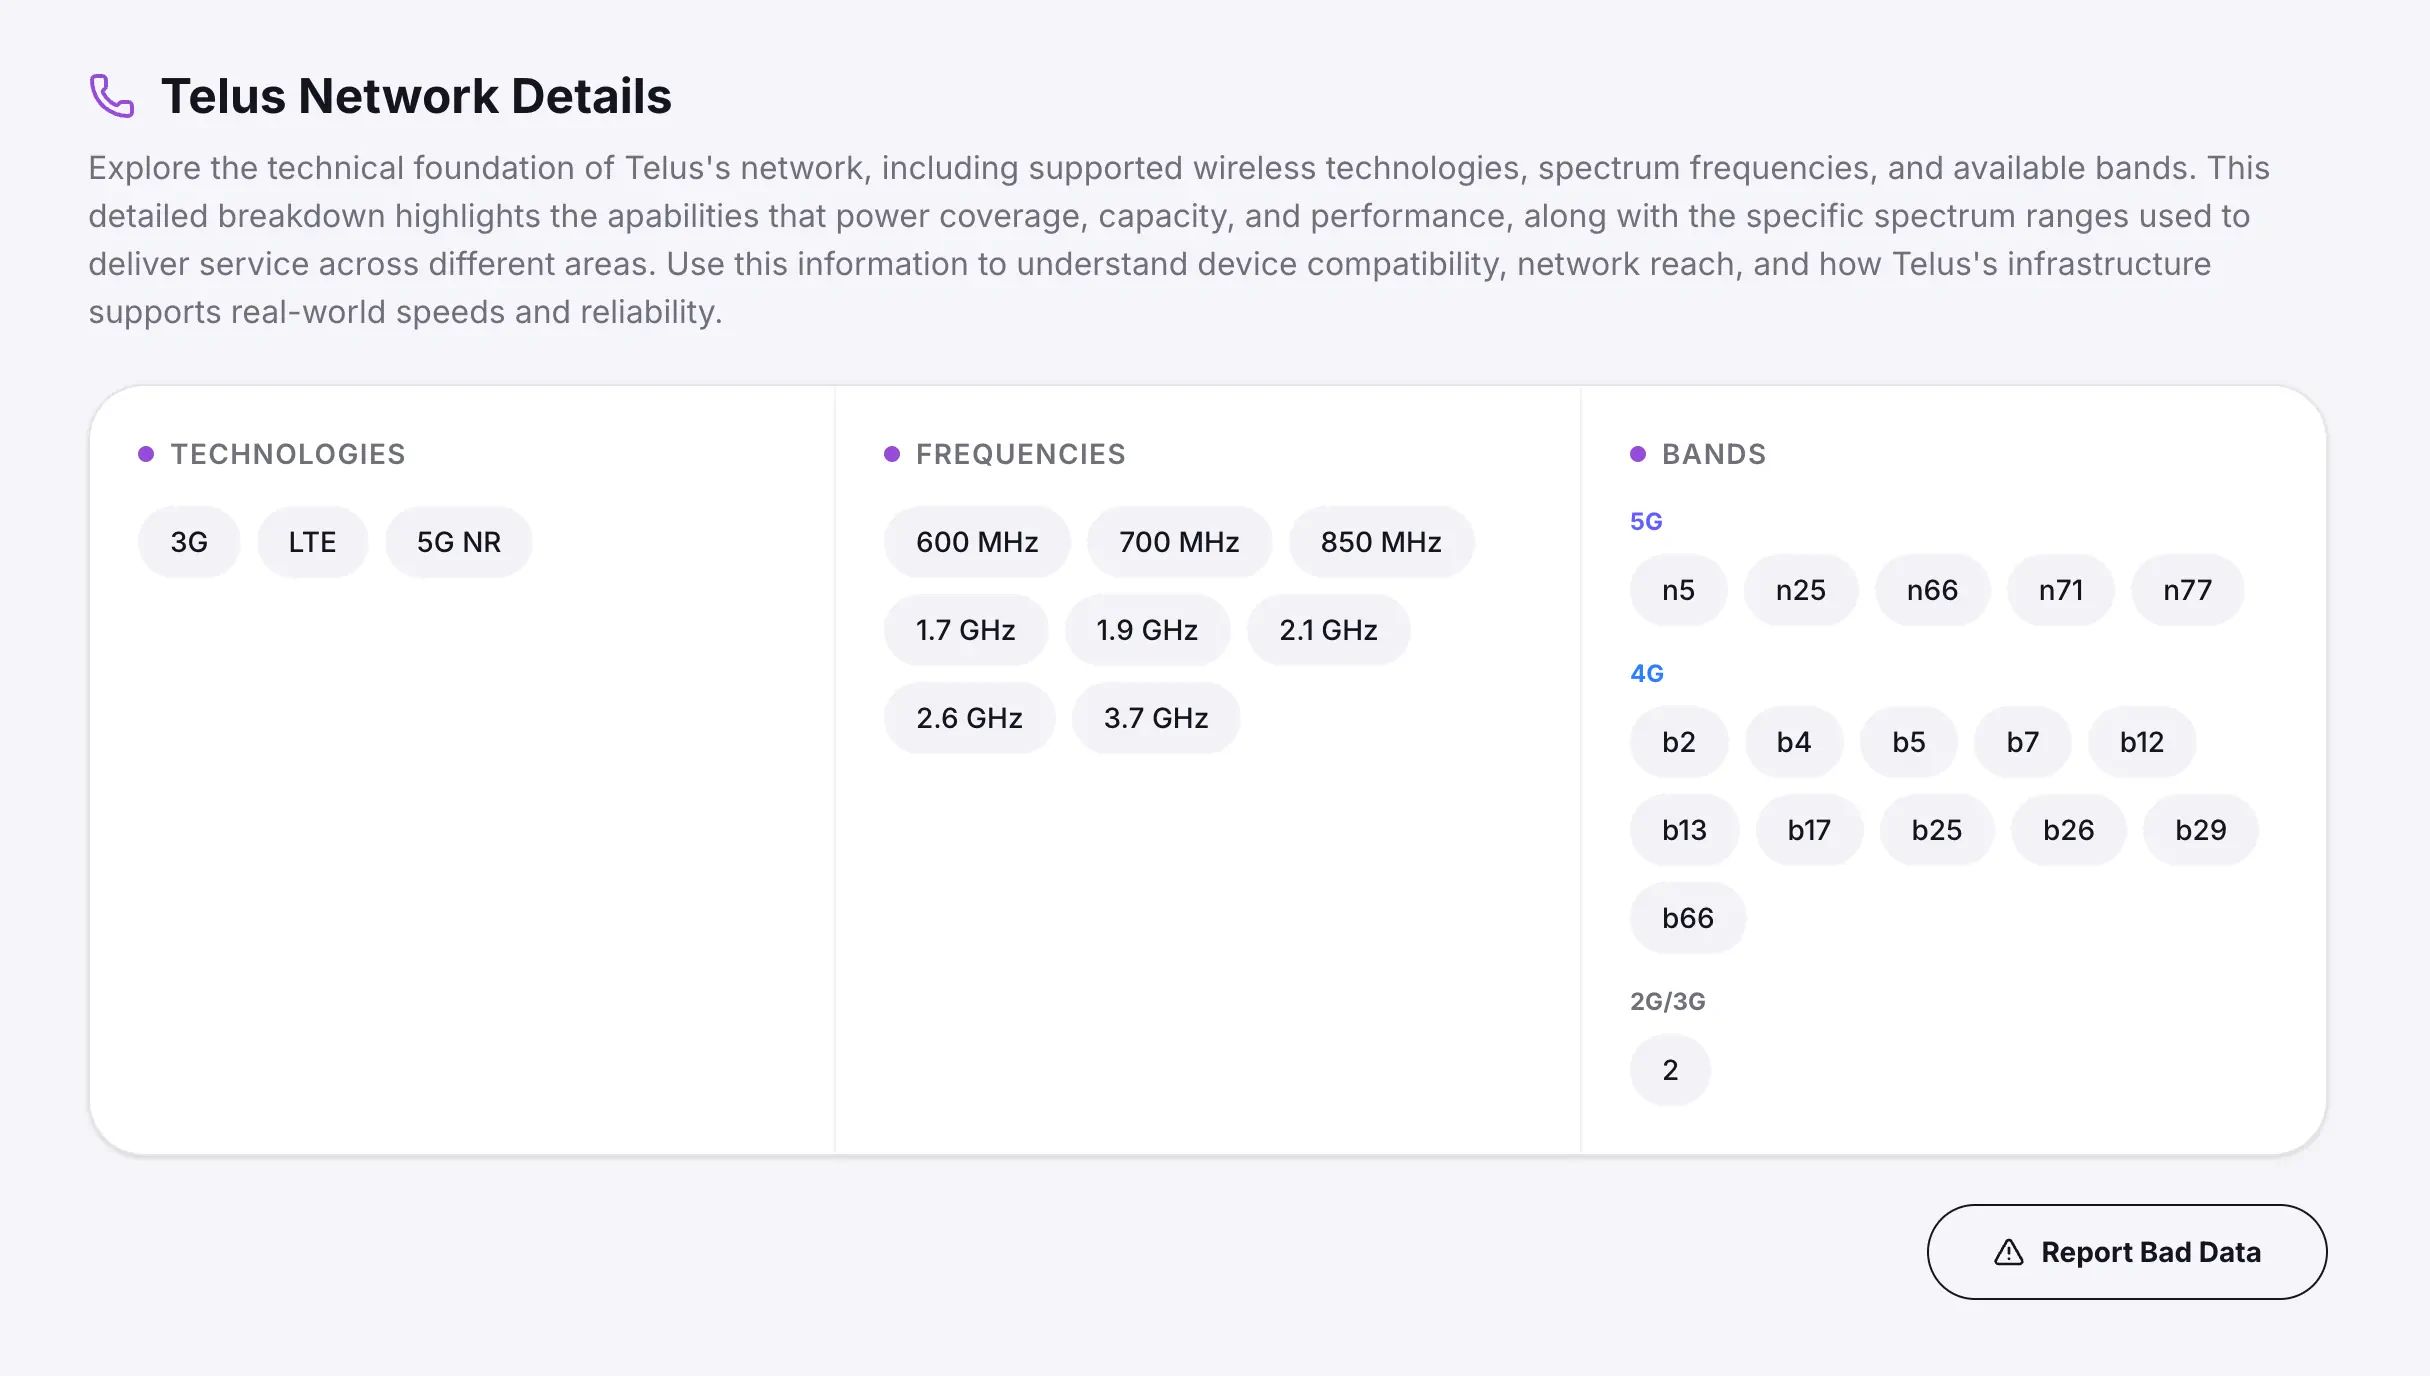Click the b66 4G band chip

(1688, 918)
